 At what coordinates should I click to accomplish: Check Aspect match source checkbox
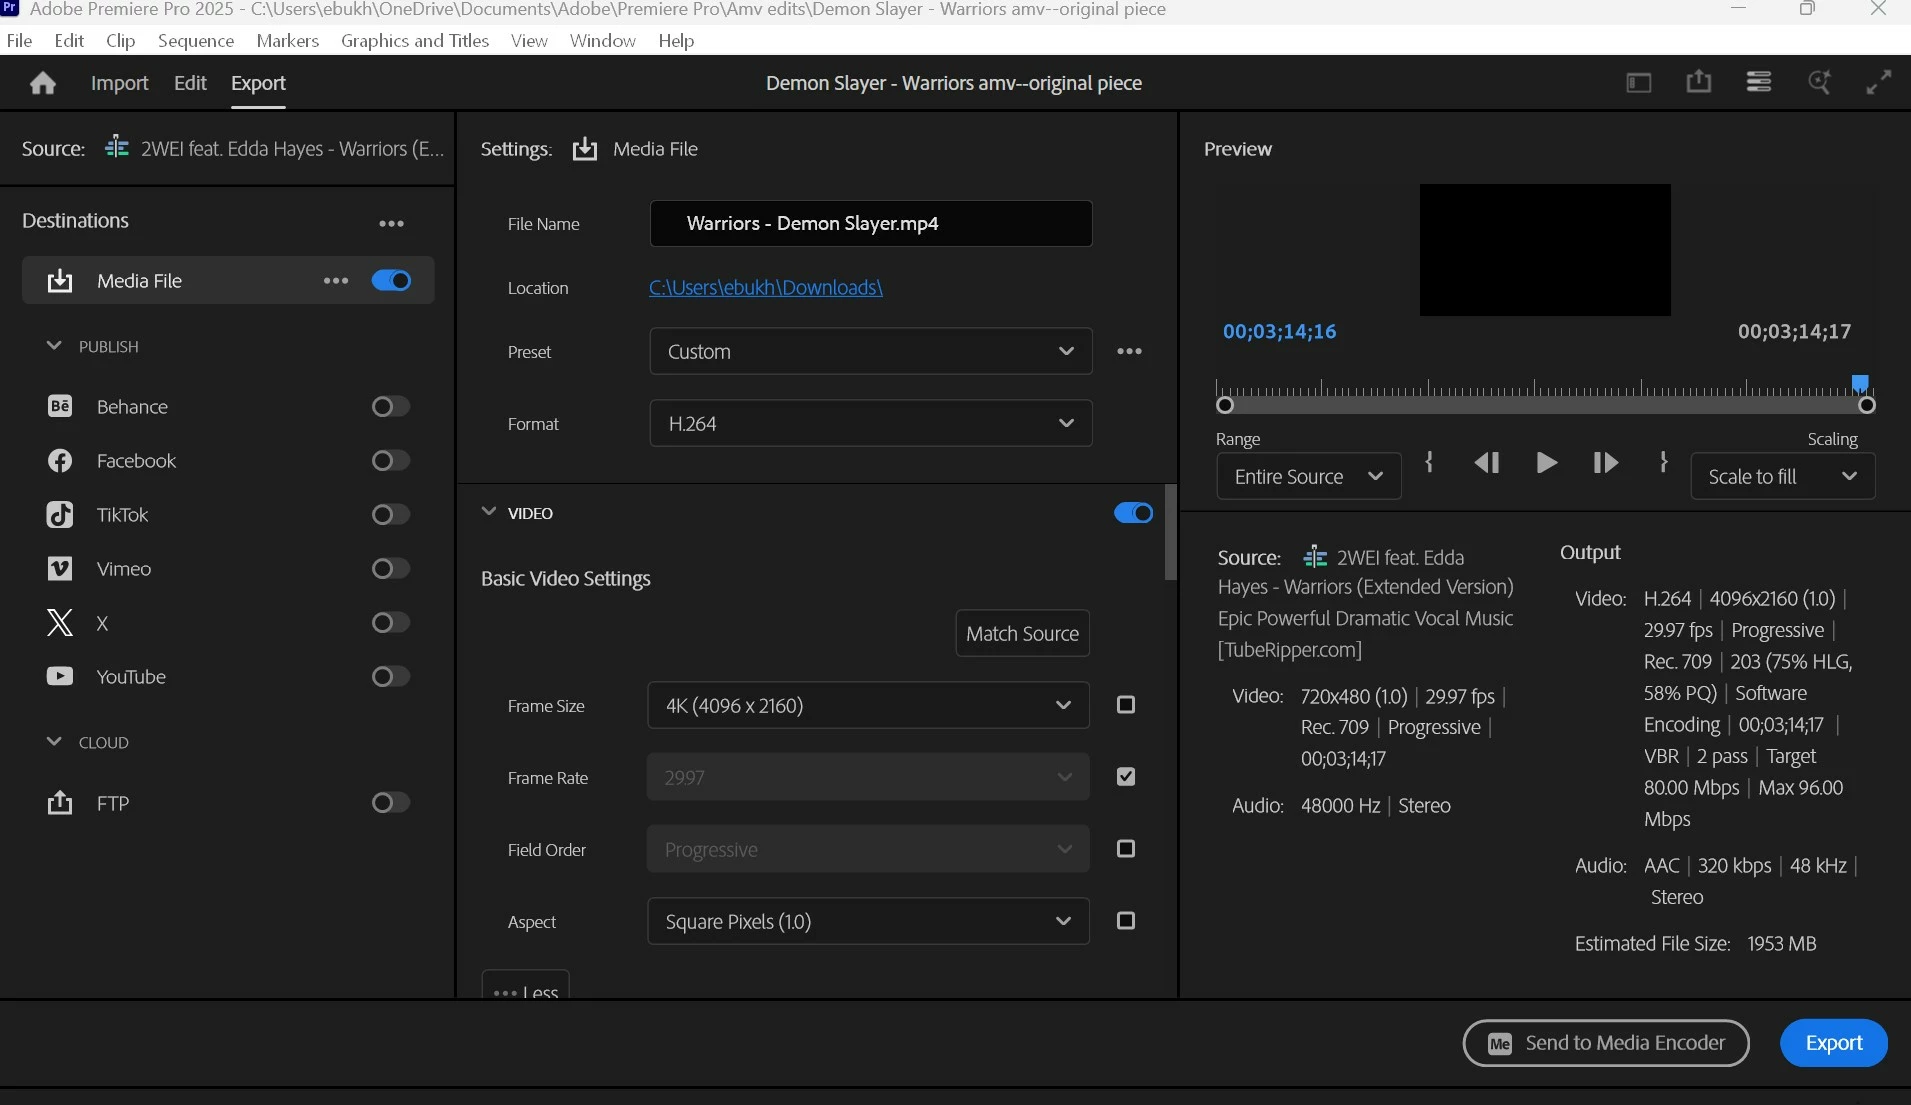point(1126,921)
